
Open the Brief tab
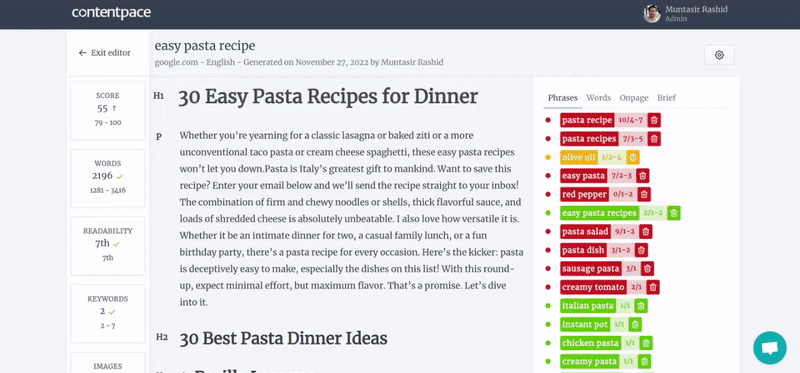(666, 98)
